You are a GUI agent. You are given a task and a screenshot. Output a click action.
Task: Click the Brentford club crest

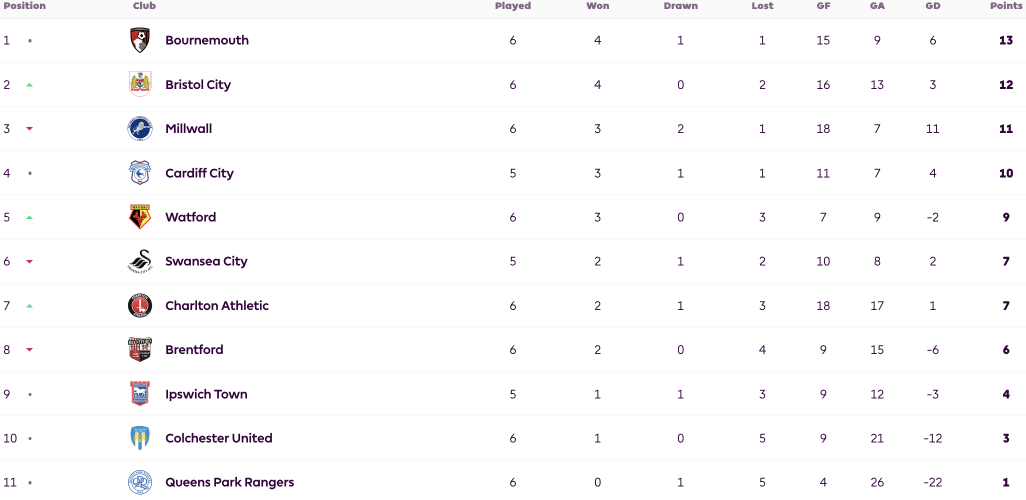(x=140, y=349)
